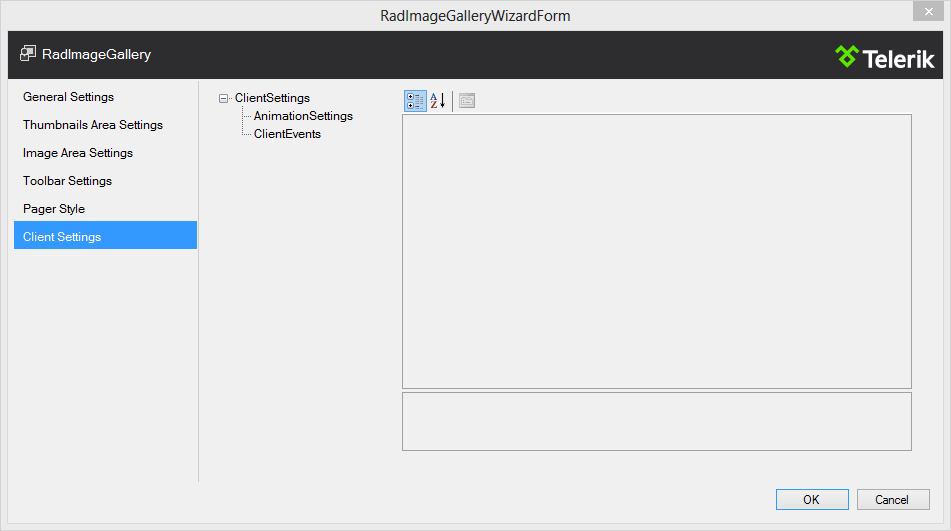
Task: Select the Client Settings section
Action: click(62, 237)
